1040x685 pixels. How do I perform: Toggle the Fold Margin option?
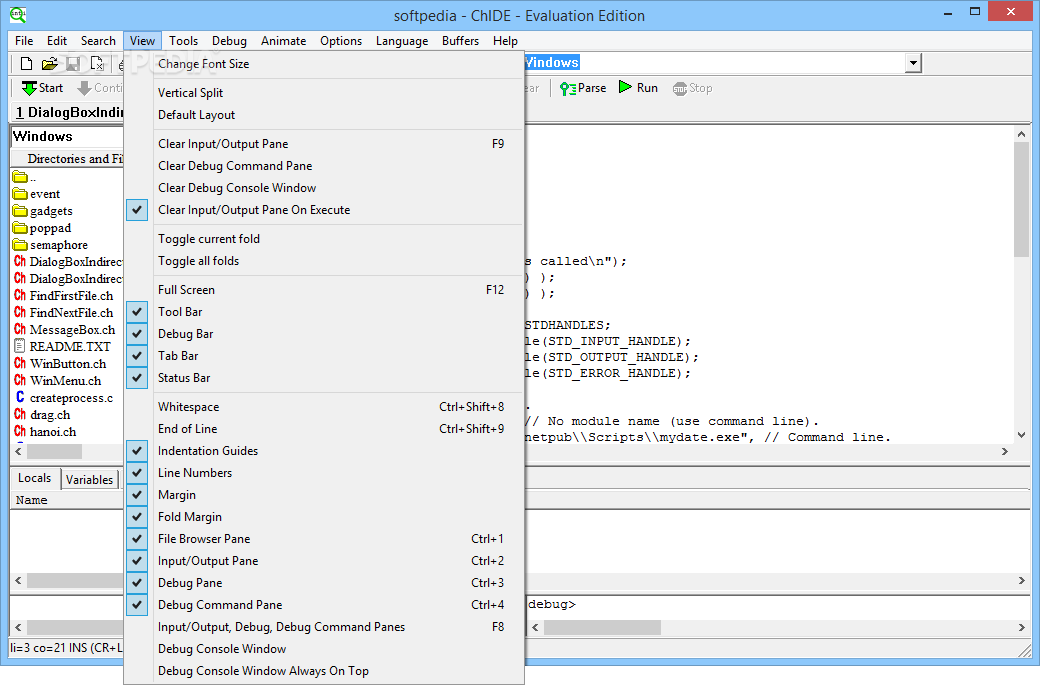tap(324, 517)
